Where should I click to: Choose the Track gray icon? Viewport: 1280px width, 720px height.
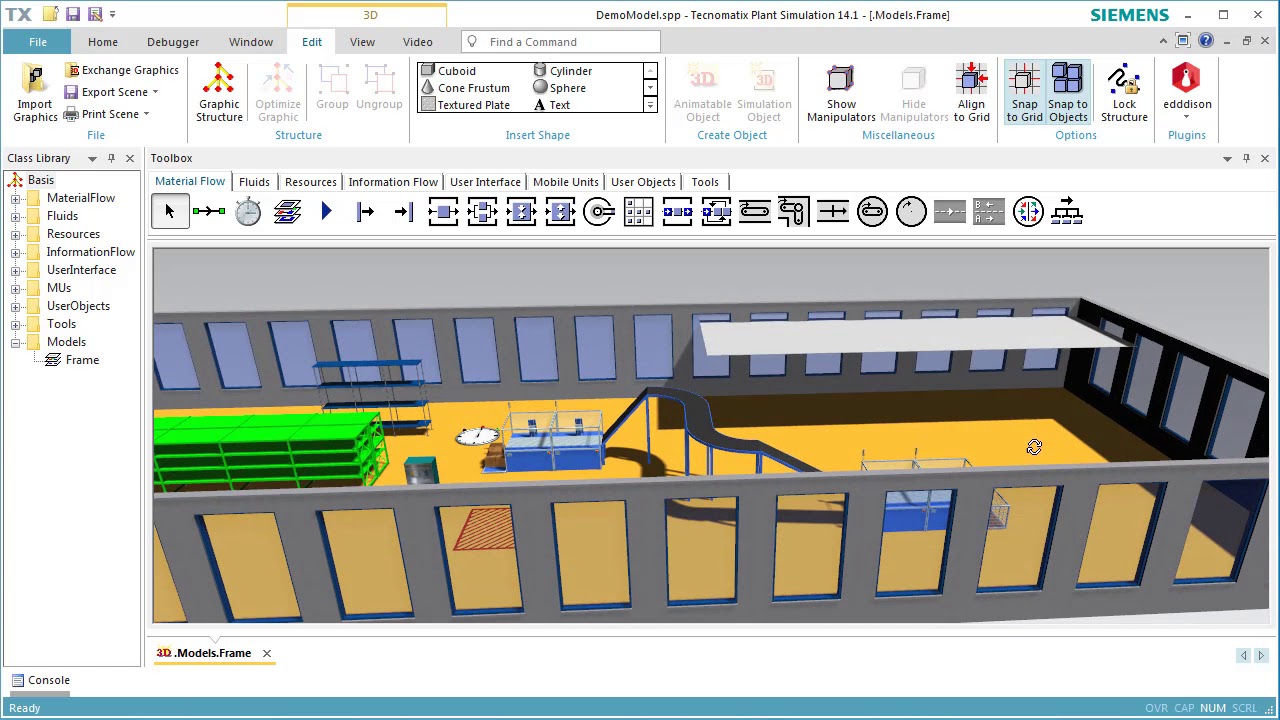point(950,211)
